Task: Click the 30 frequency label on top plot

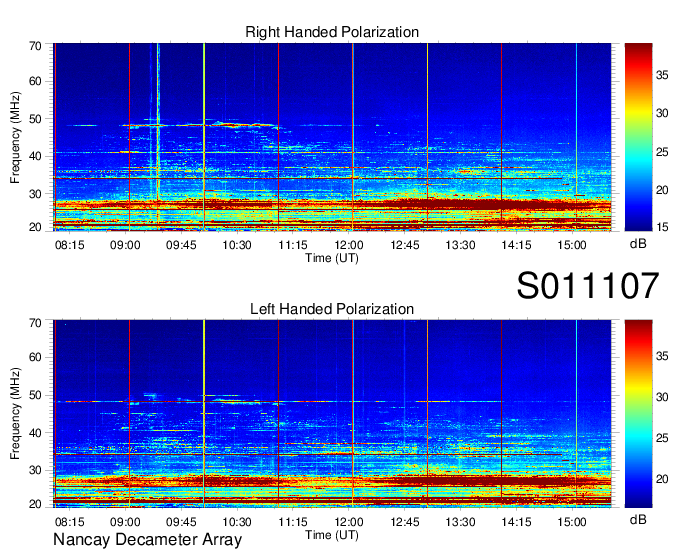Action: pos(36,194)
